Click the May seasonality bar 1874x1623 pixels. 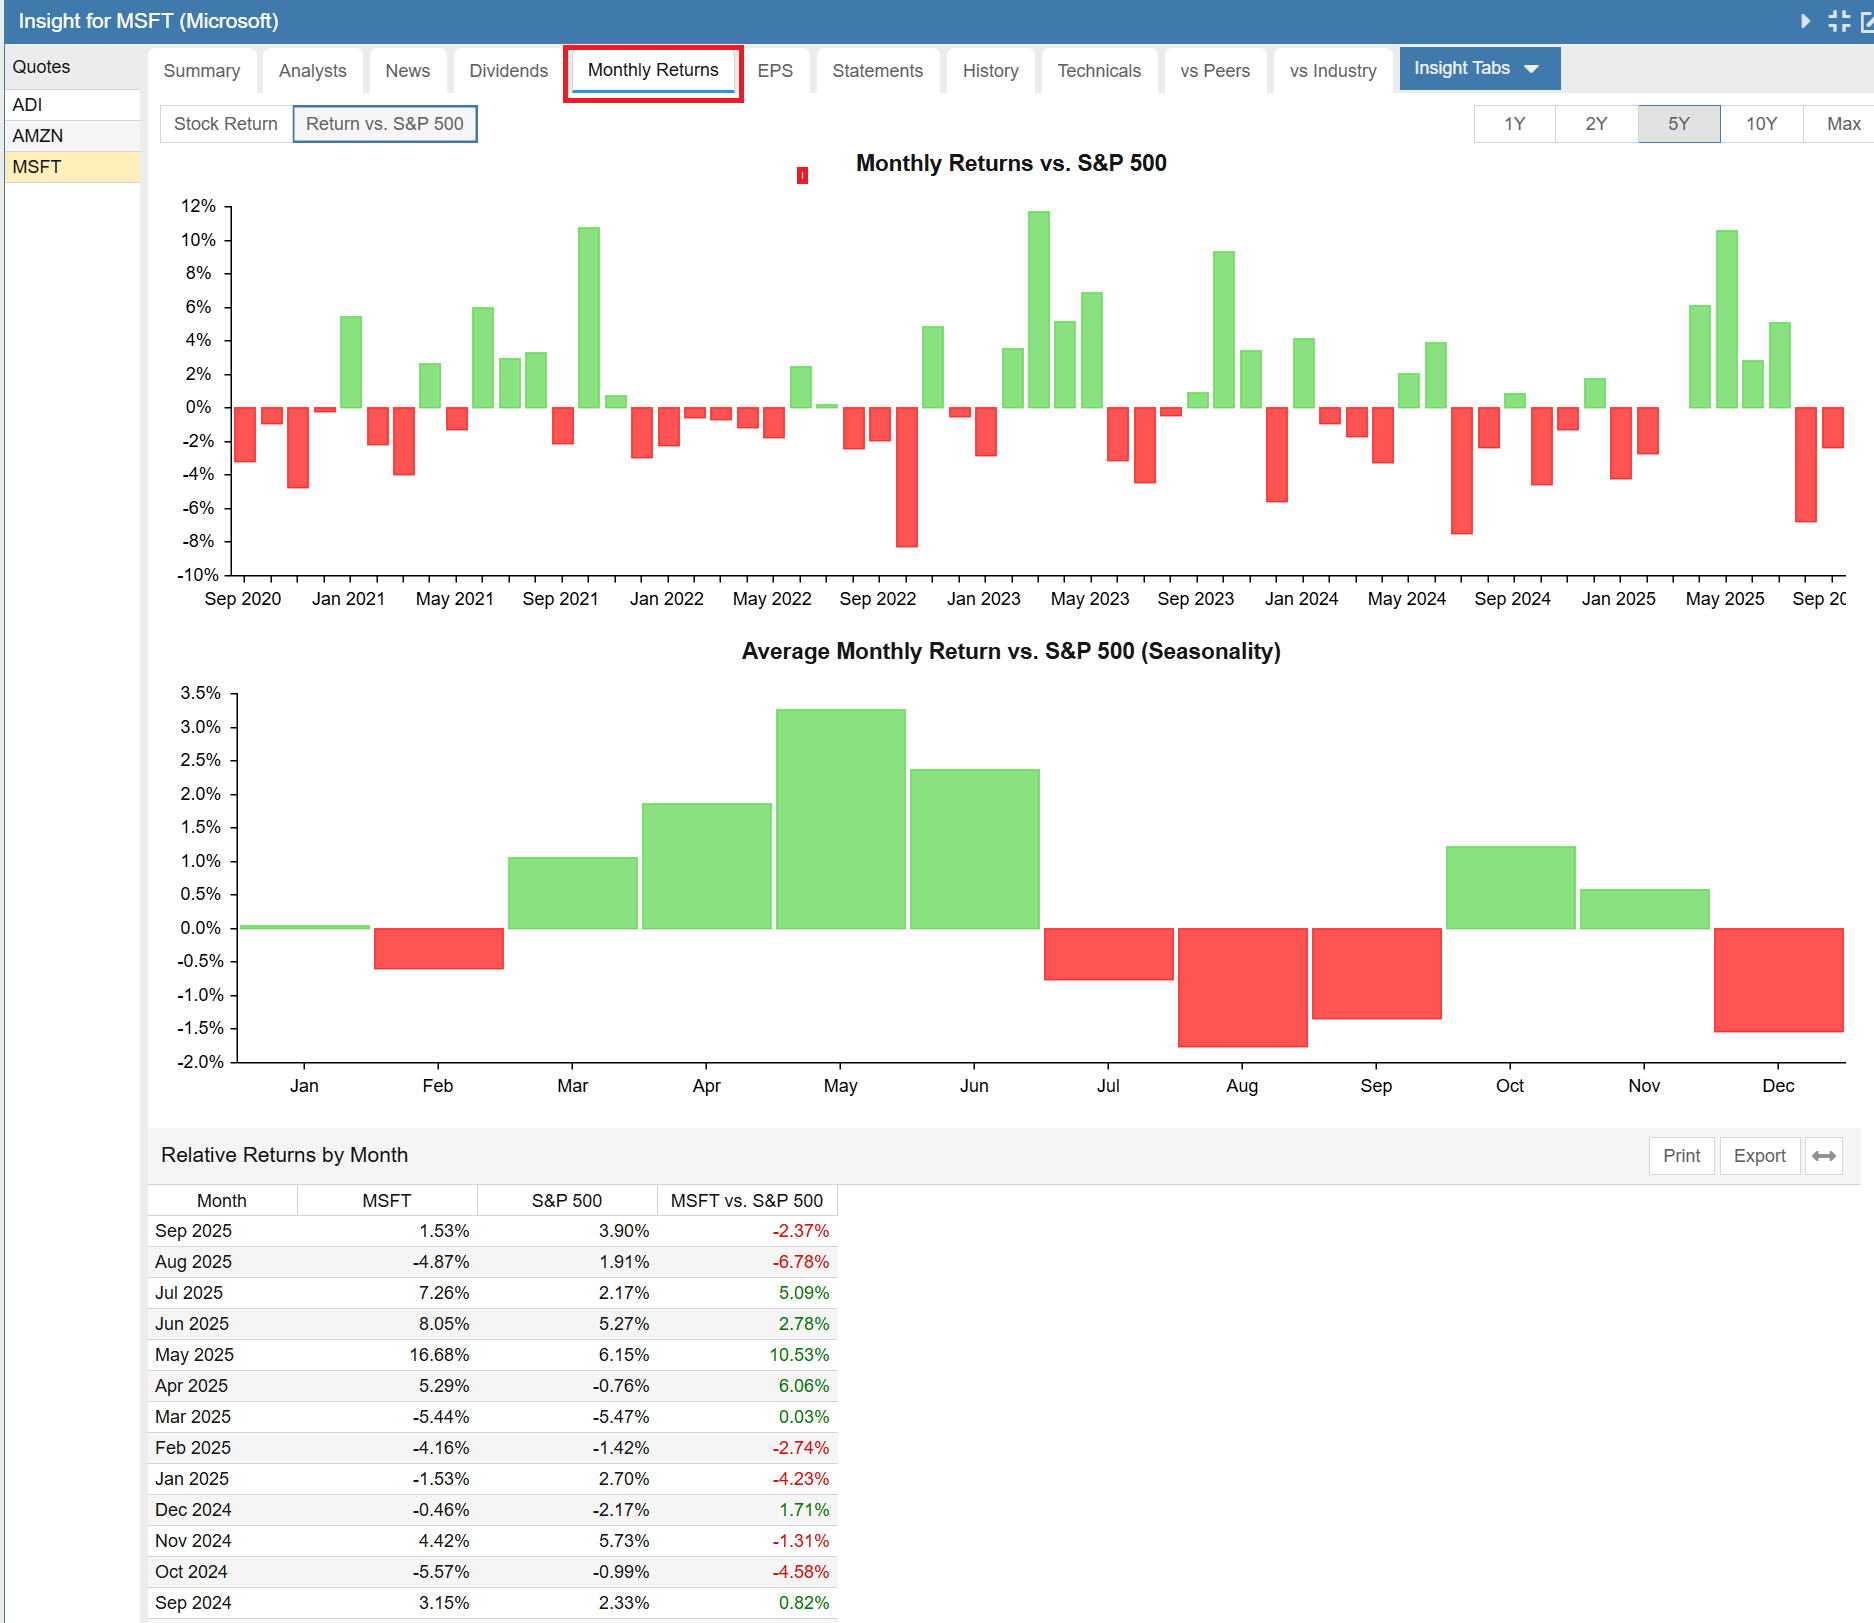point(840,819)
